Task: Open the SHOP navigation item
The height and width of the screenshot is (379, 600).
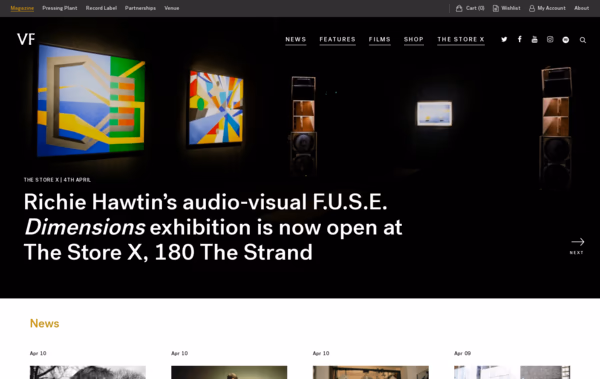Action: pyautogui.click(x=414, y=39)
